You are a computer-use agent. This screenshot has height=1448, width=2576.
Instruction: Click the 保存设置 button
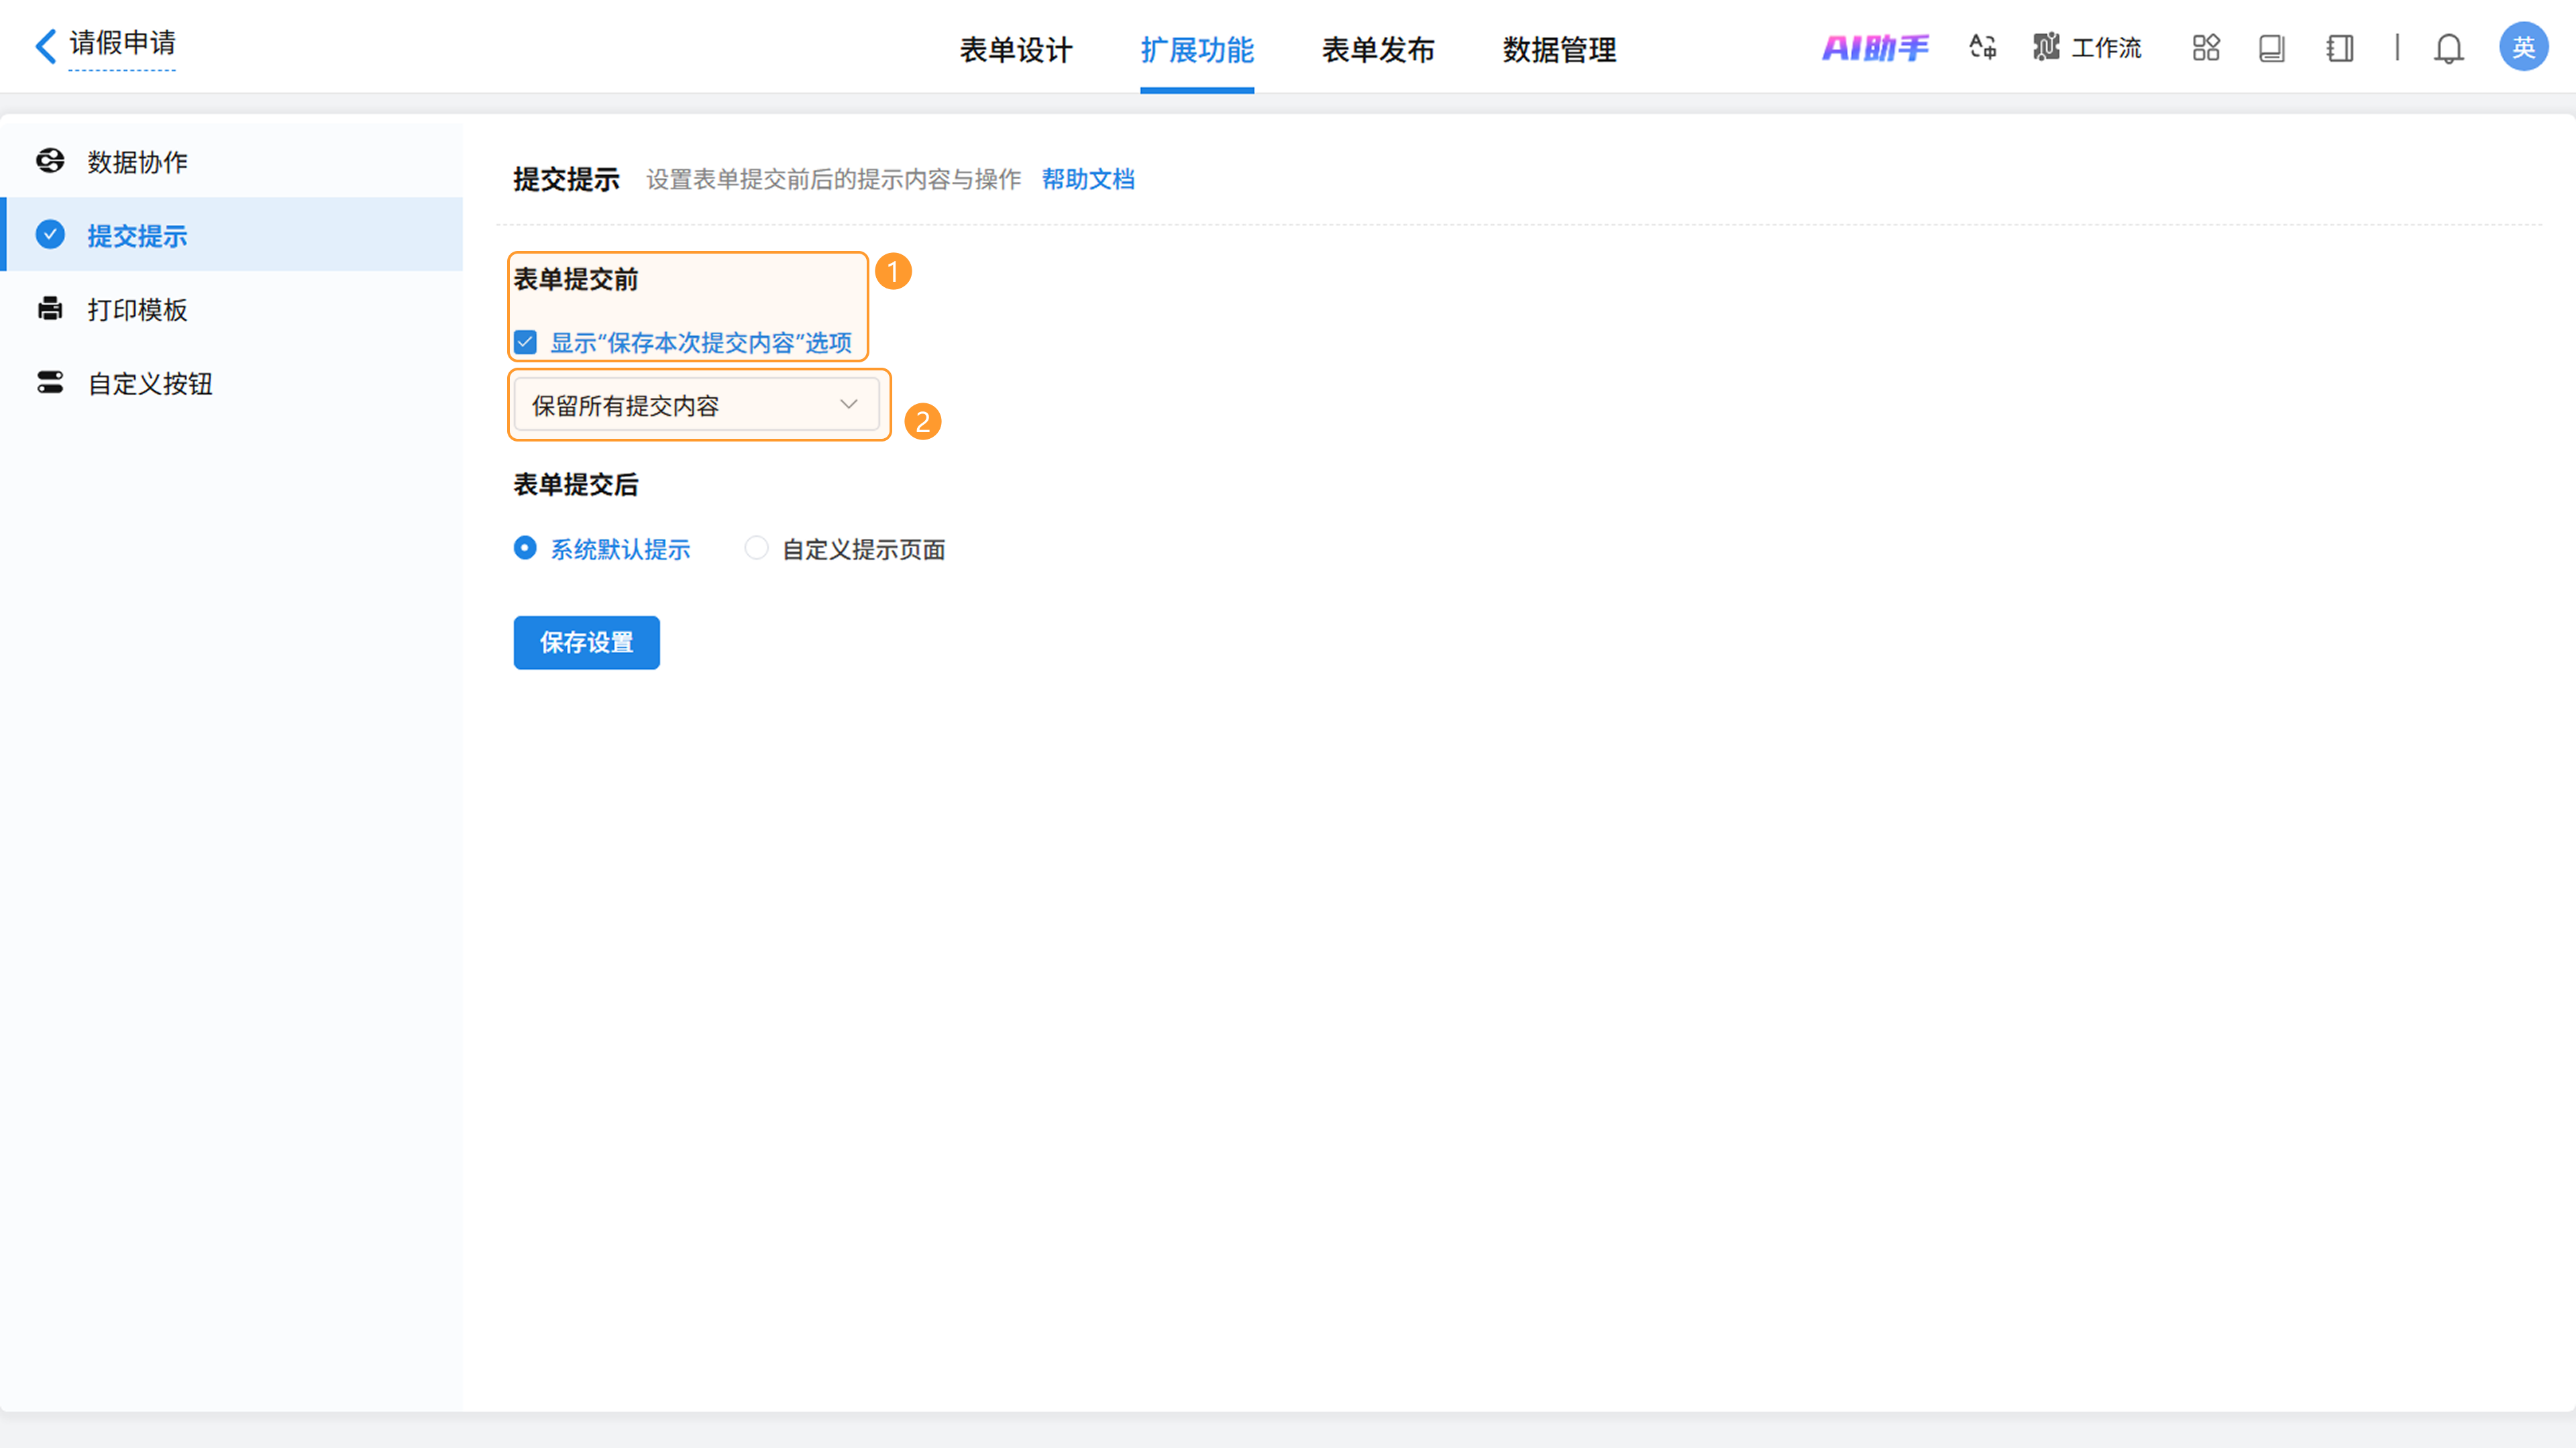click(586, 642)
